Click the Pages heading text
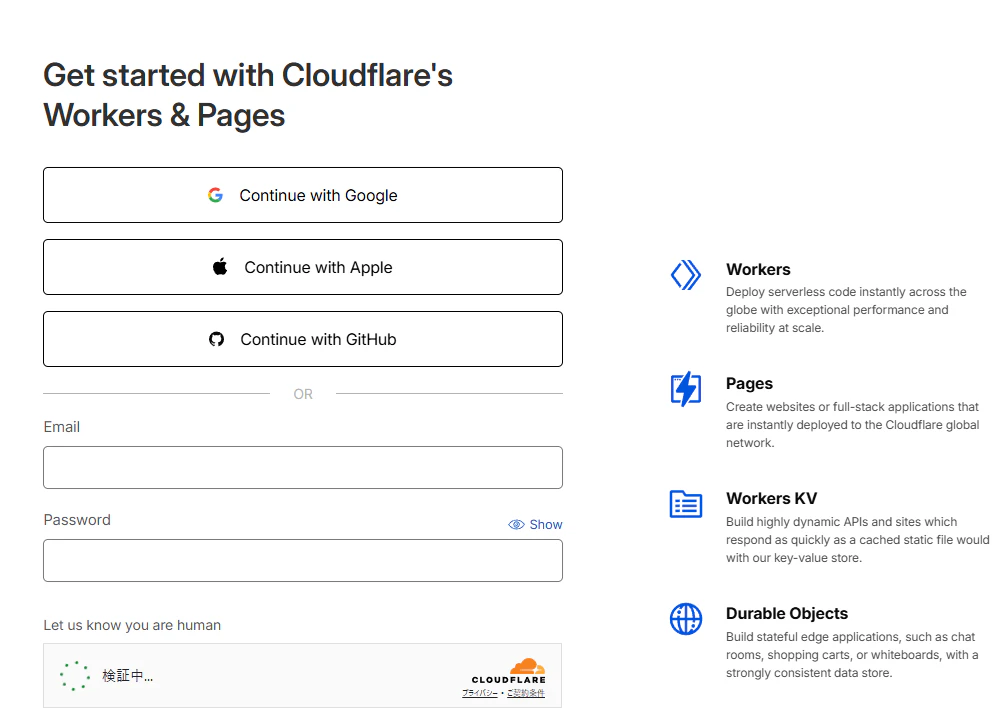 (749, 384)
